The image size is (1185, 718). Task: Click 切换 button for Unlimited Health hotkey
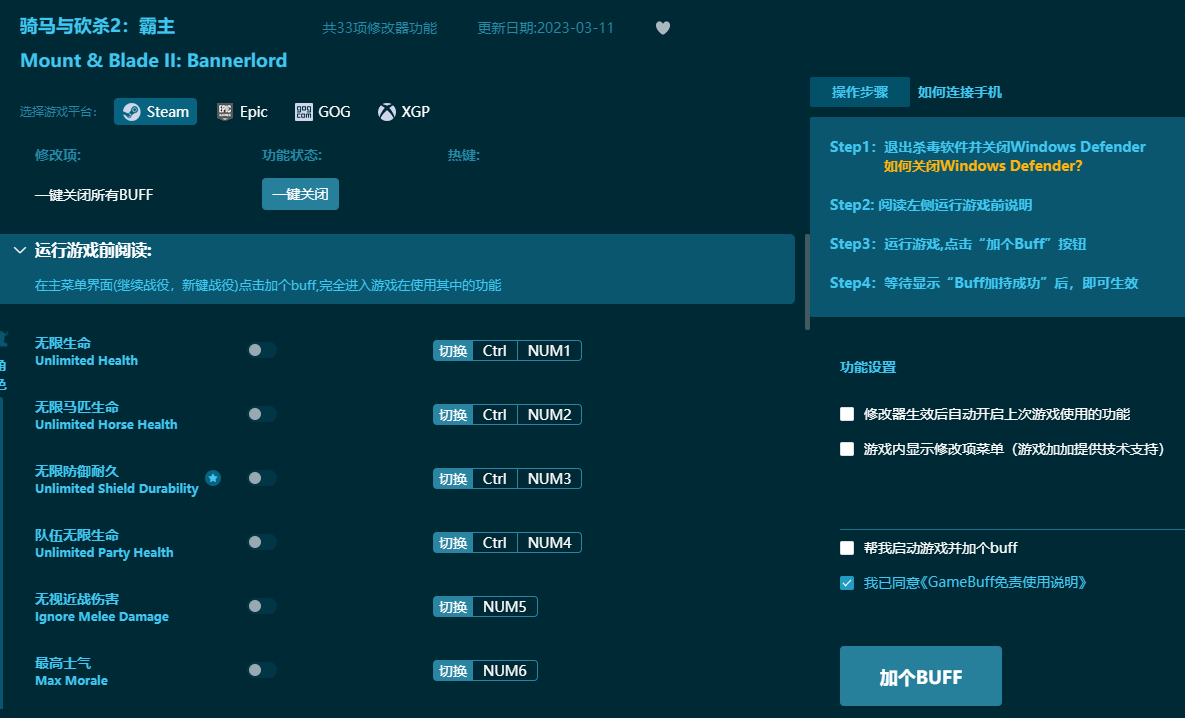(x=453, y=351)
